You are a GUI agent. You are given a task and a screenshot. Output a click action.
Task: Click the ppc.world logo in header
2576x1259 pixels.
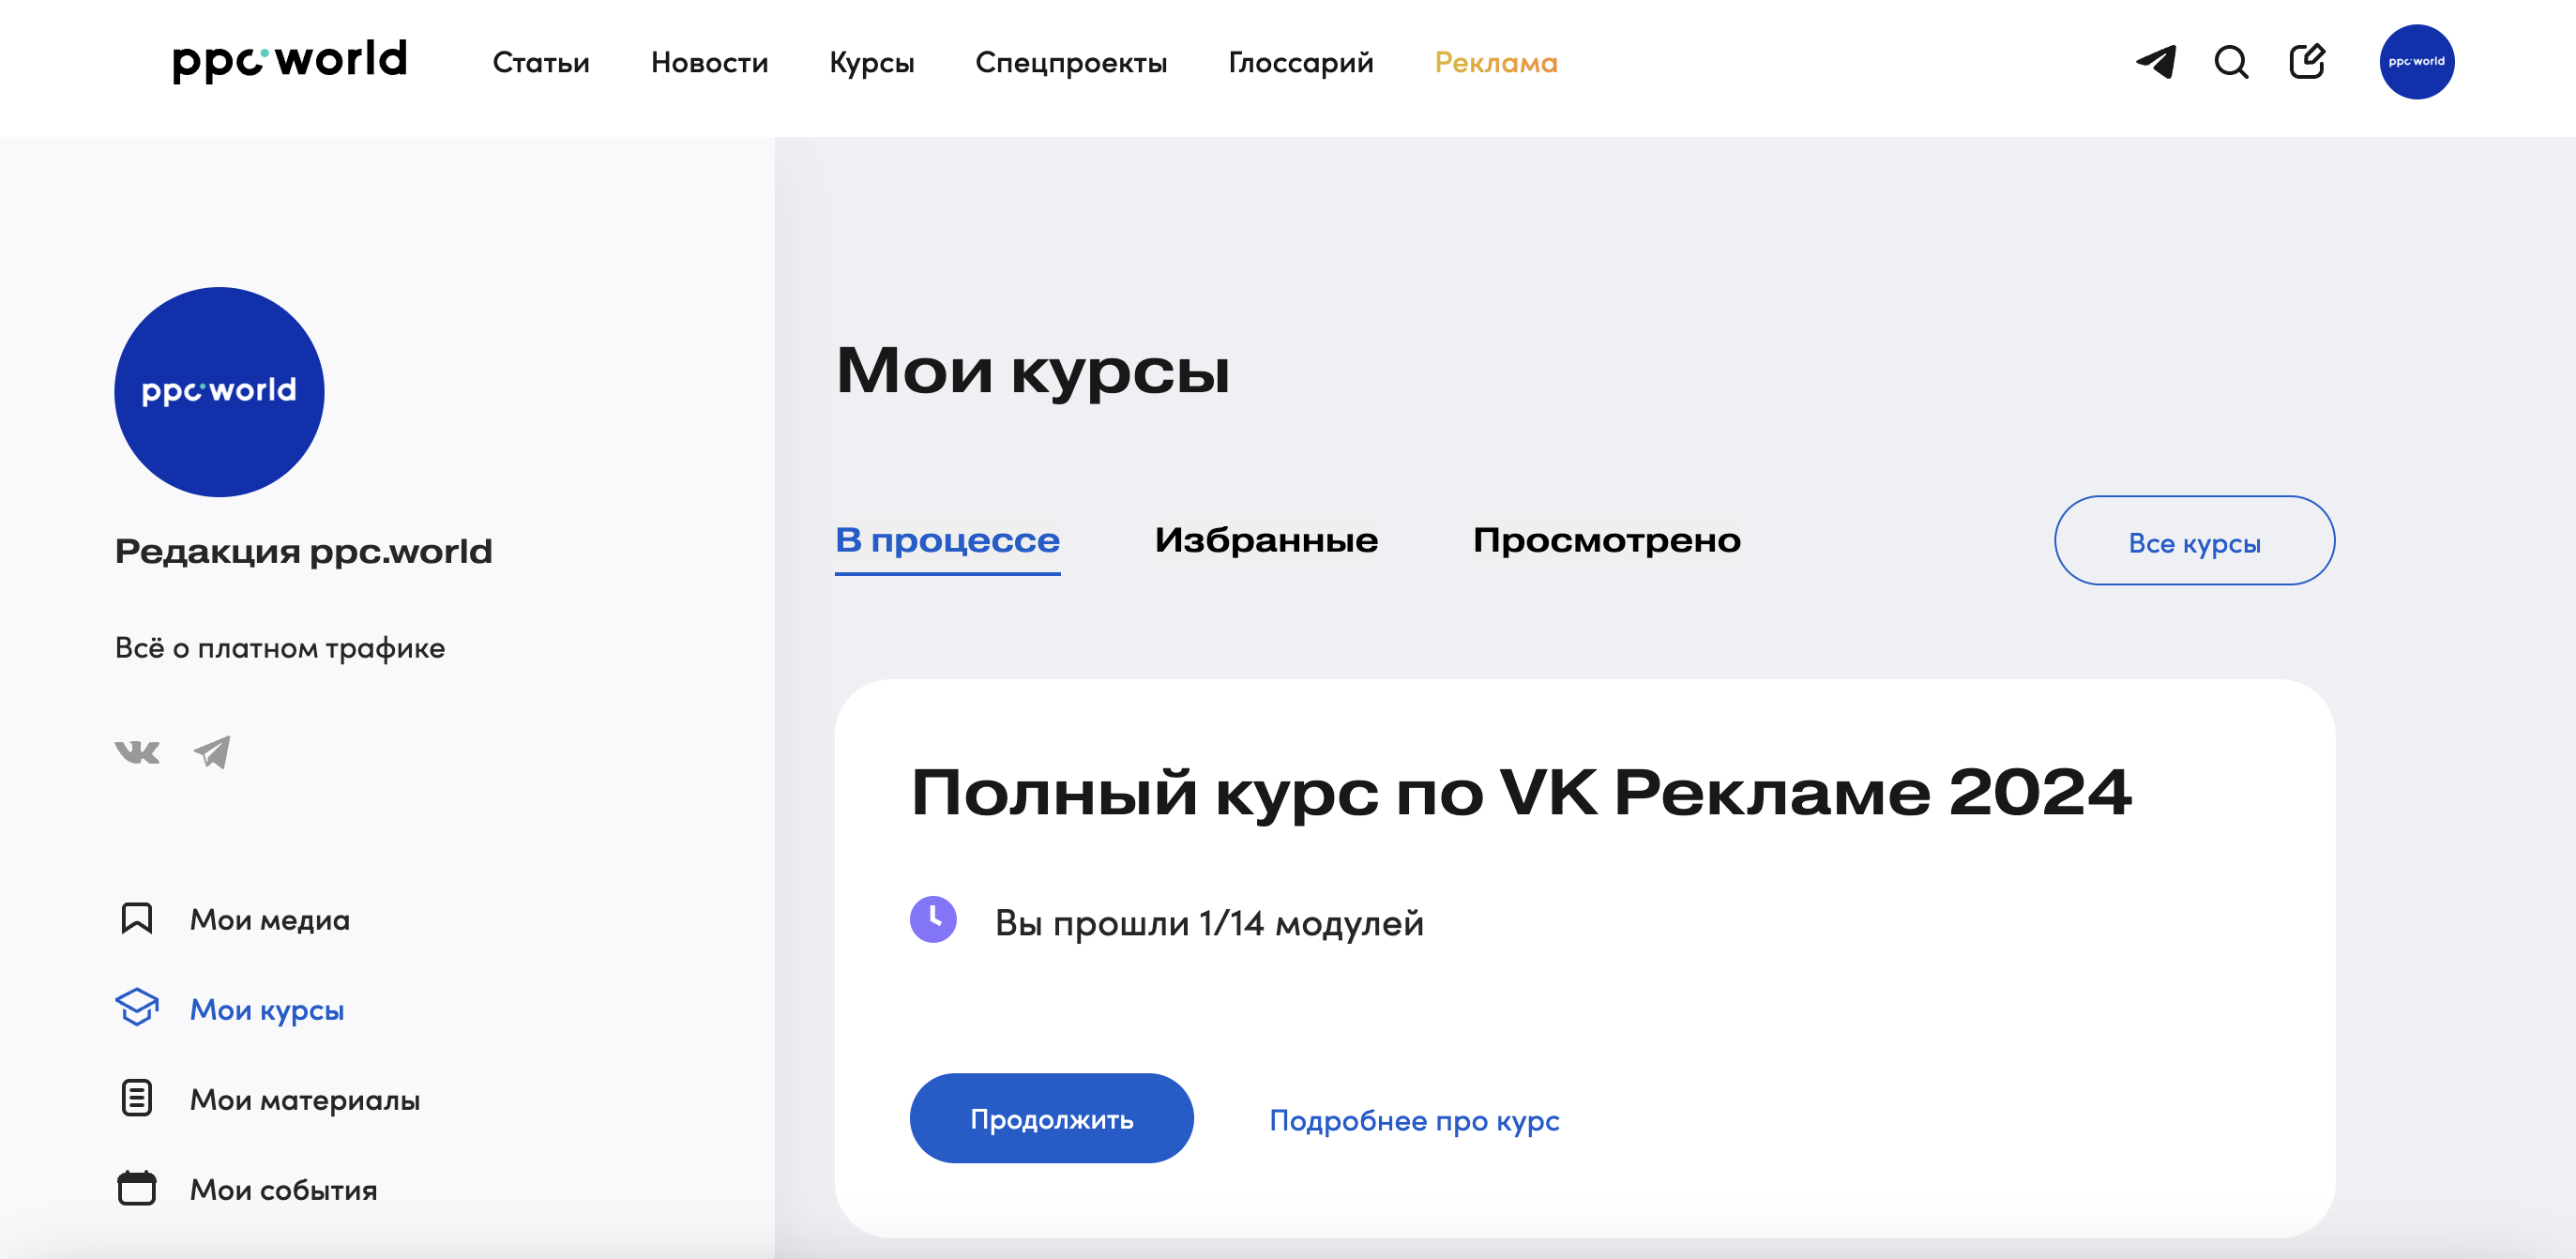click(x=290, y=61)
